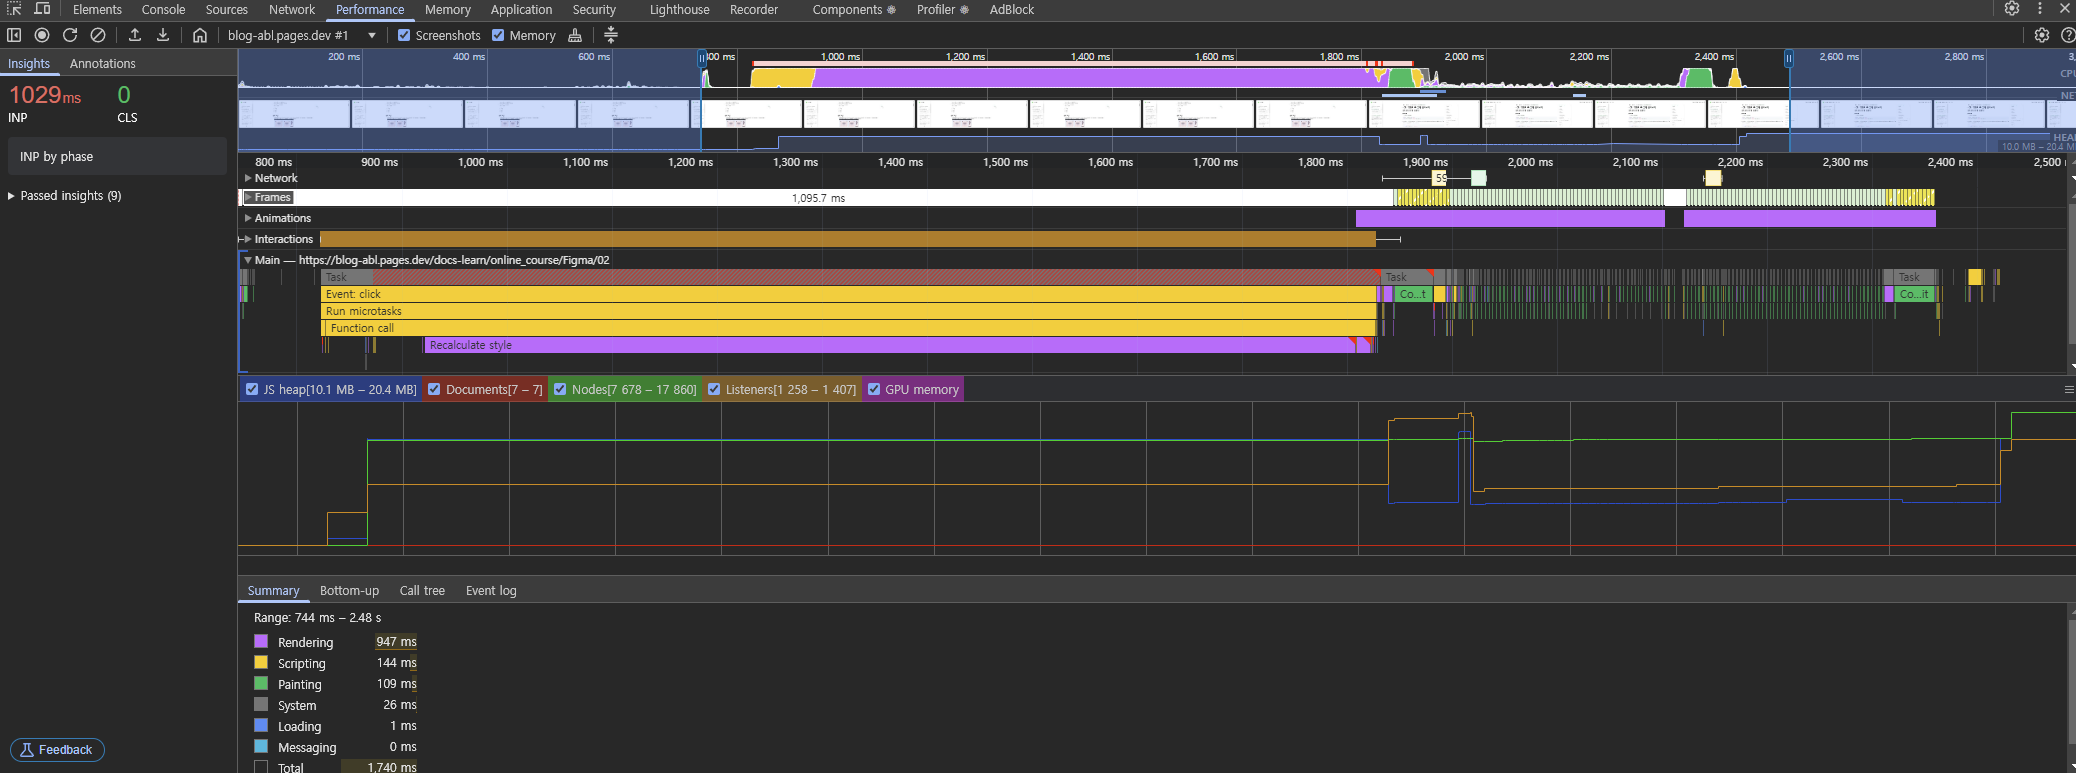Toggle the Performance sidebar panel icon
The image size is (2076, 773).
[x=14, y=35]
